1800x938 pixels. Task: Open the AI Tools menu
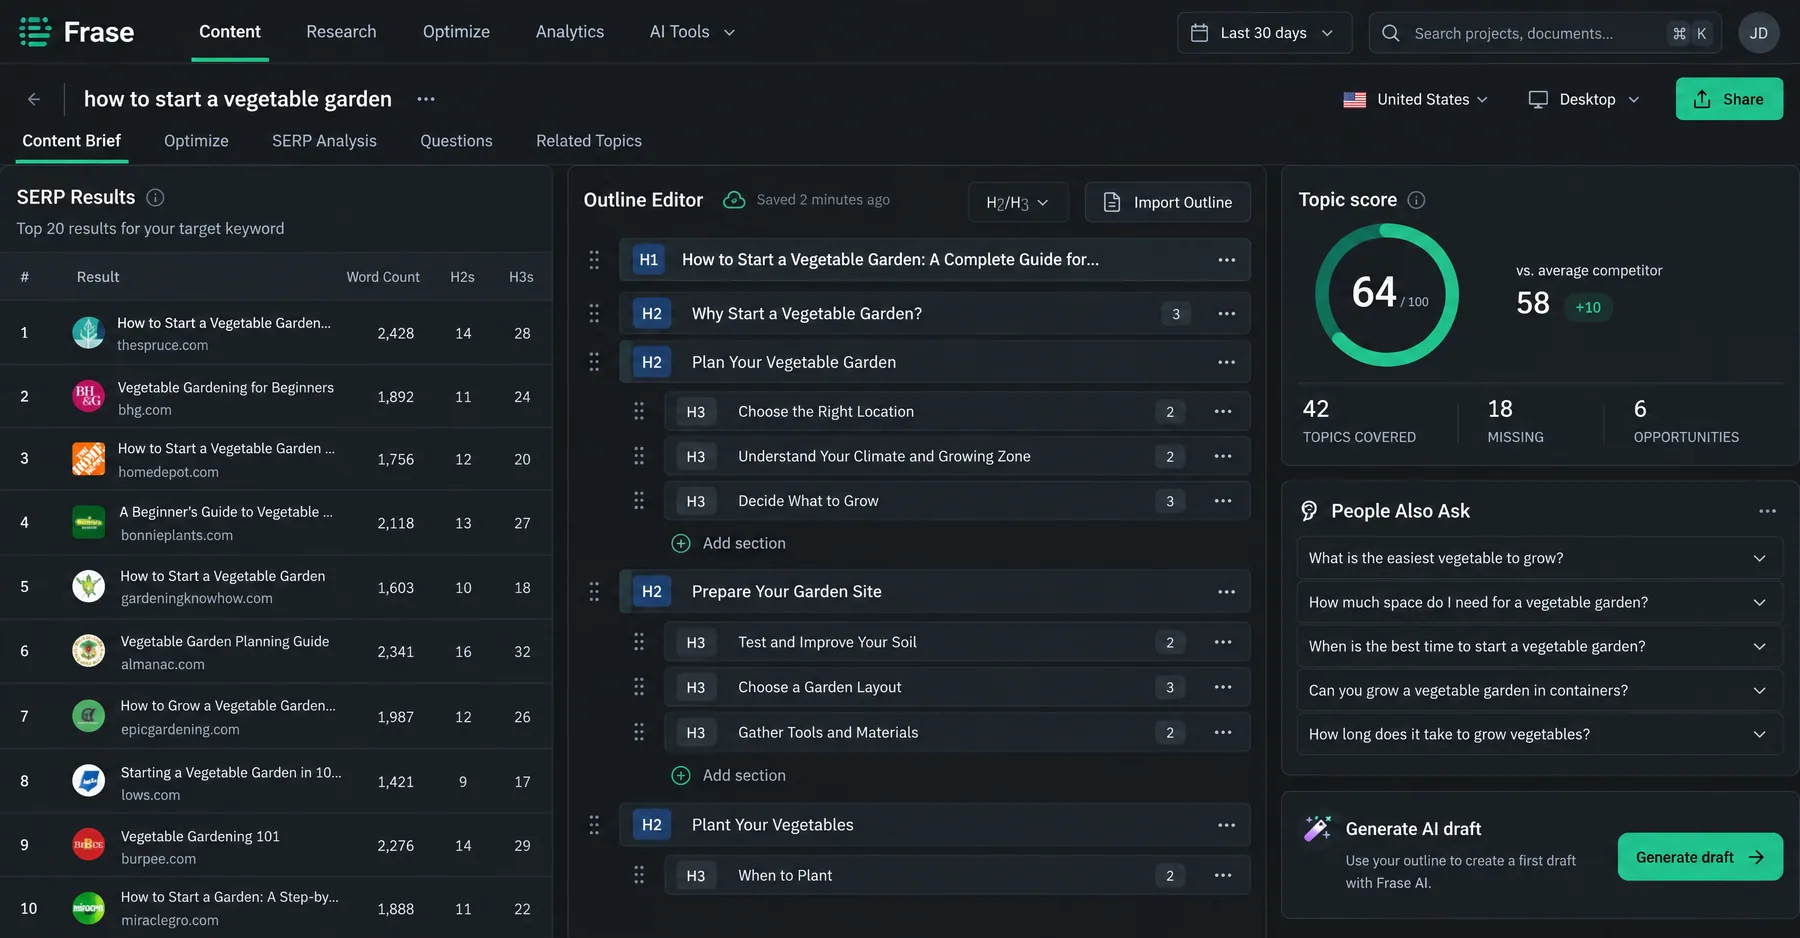click(692, 32)
